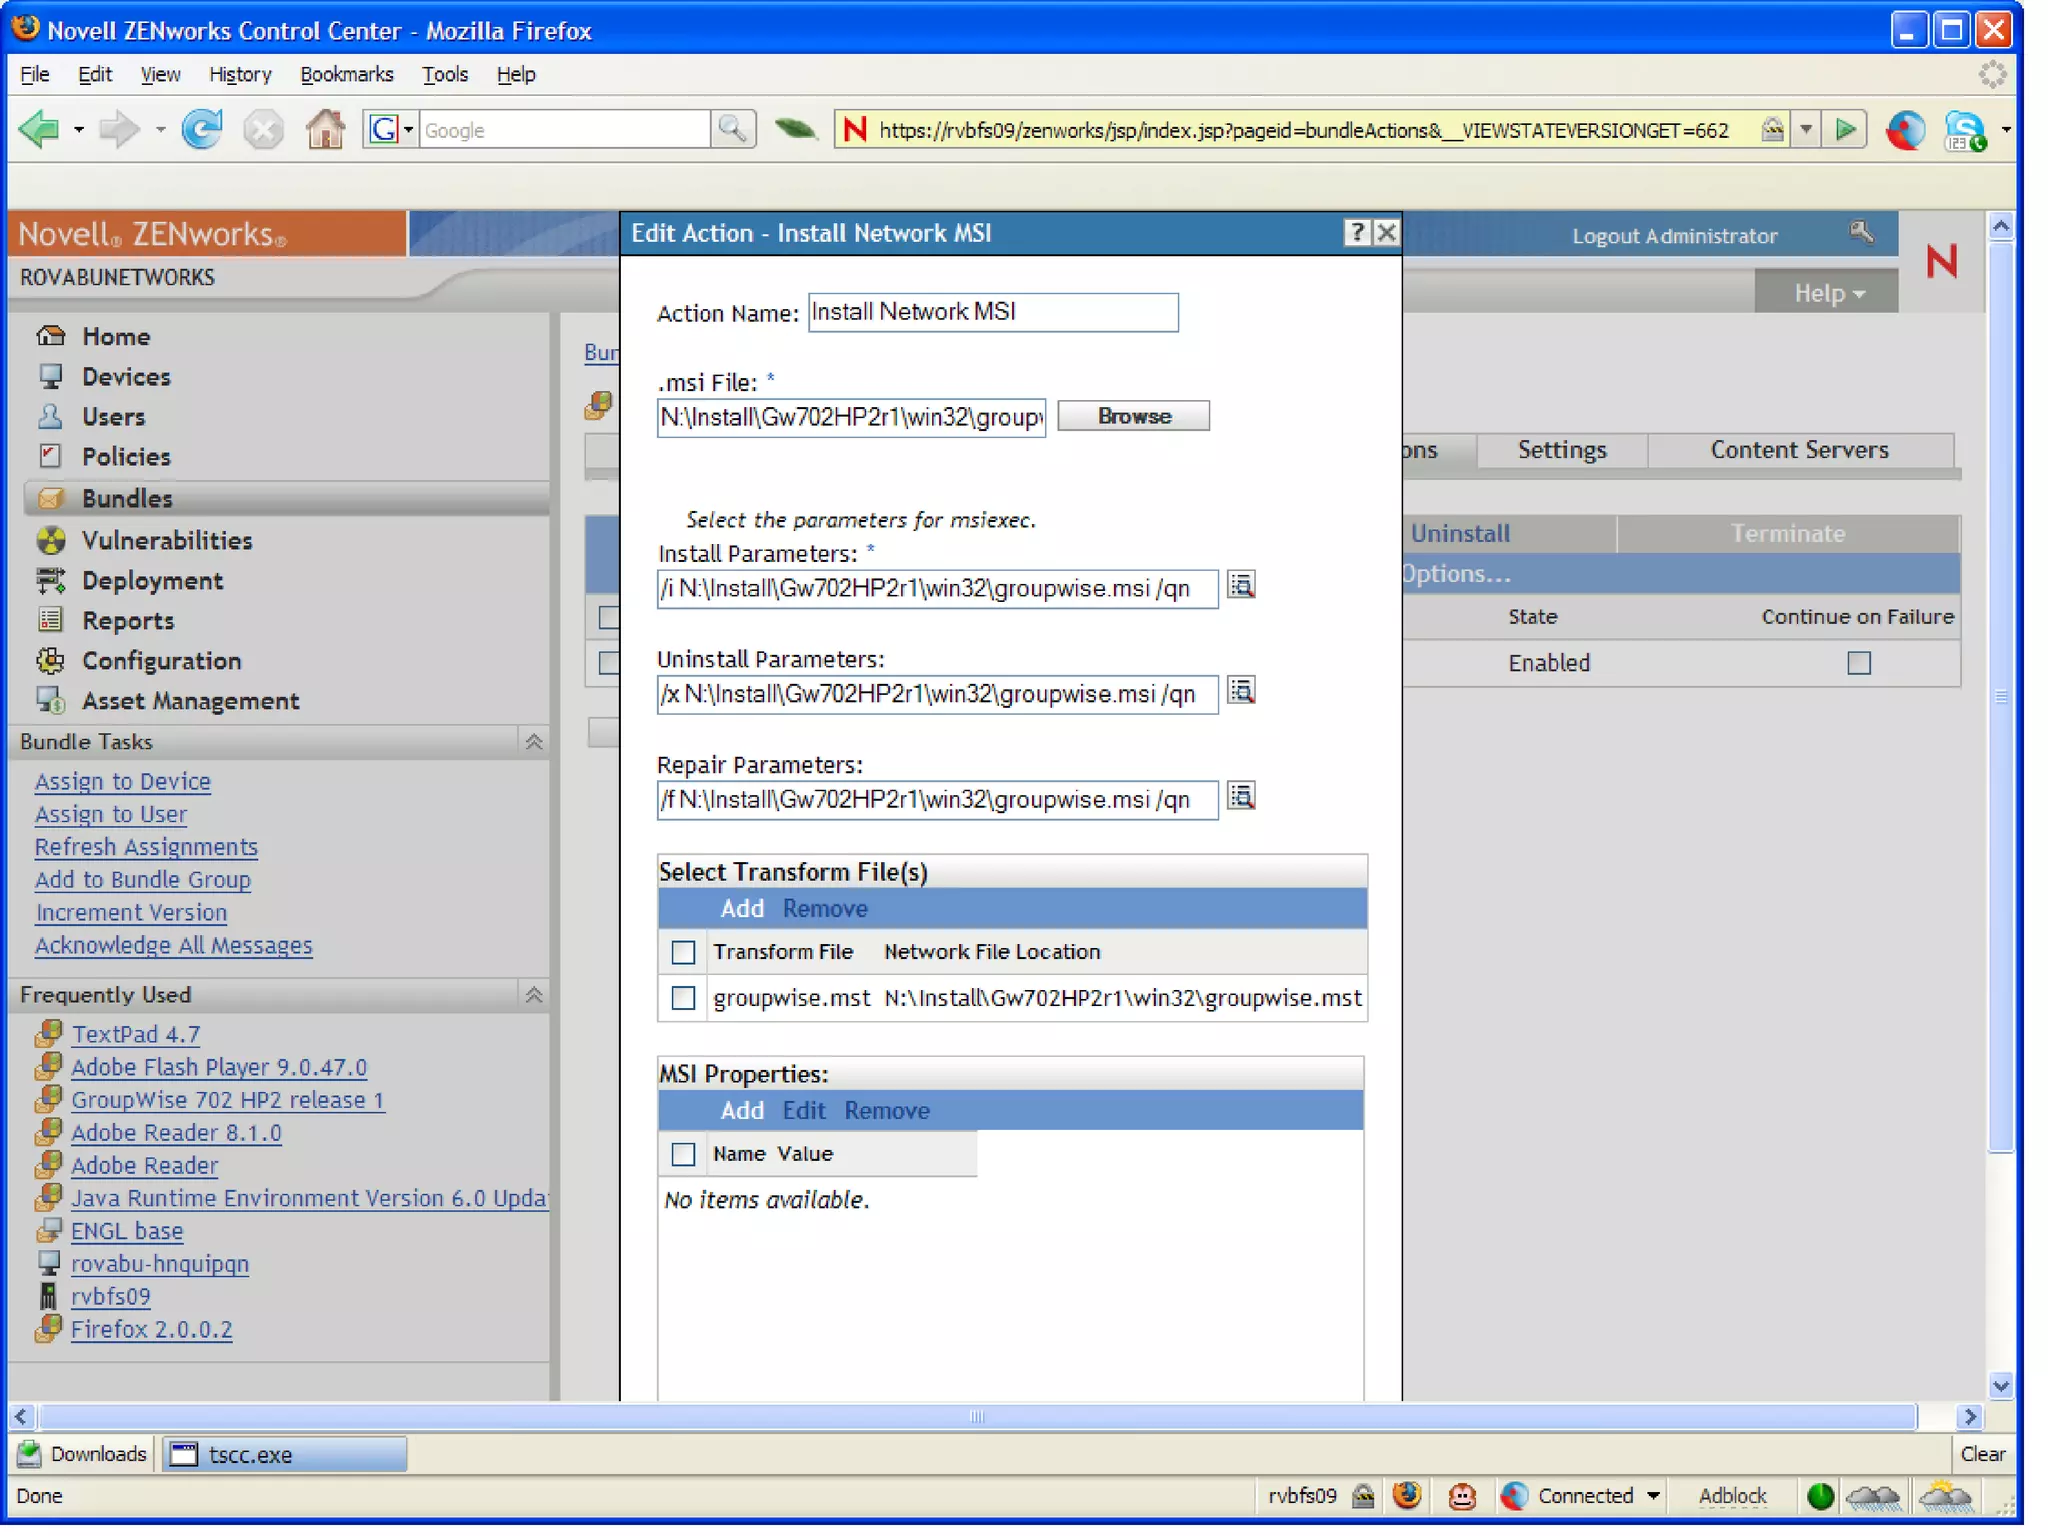Open parameter editor beside Install Parameters field

coord(1241,586)
